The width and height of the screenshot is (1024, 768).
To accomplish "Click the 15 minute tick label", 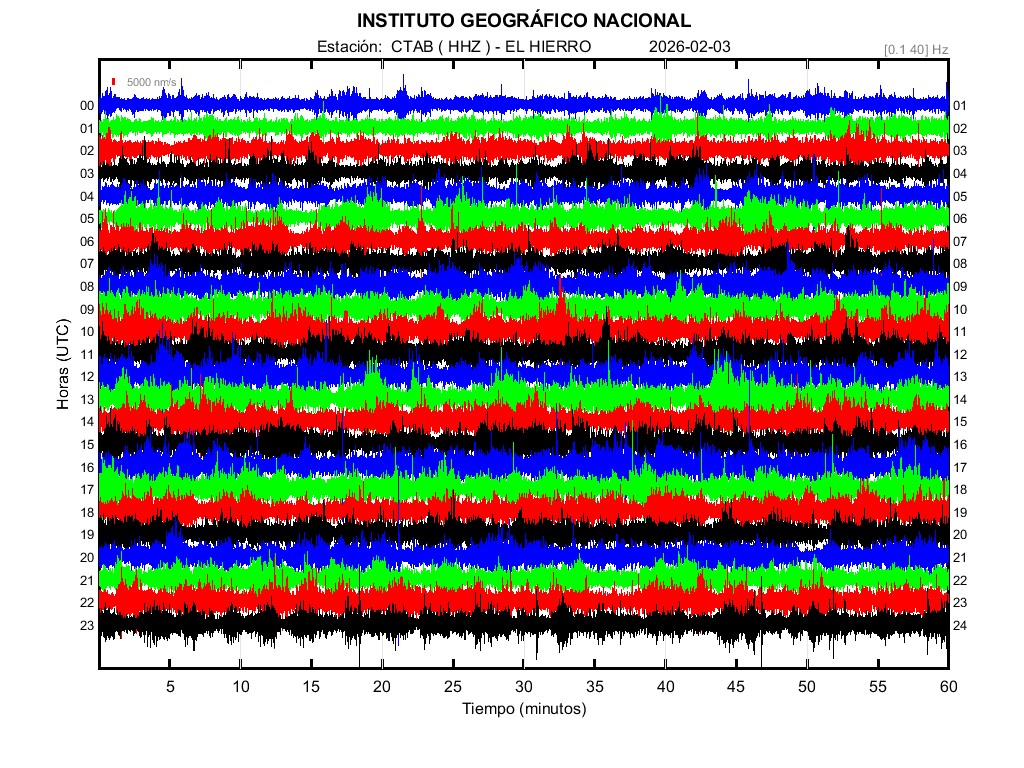I will point(312,687).
